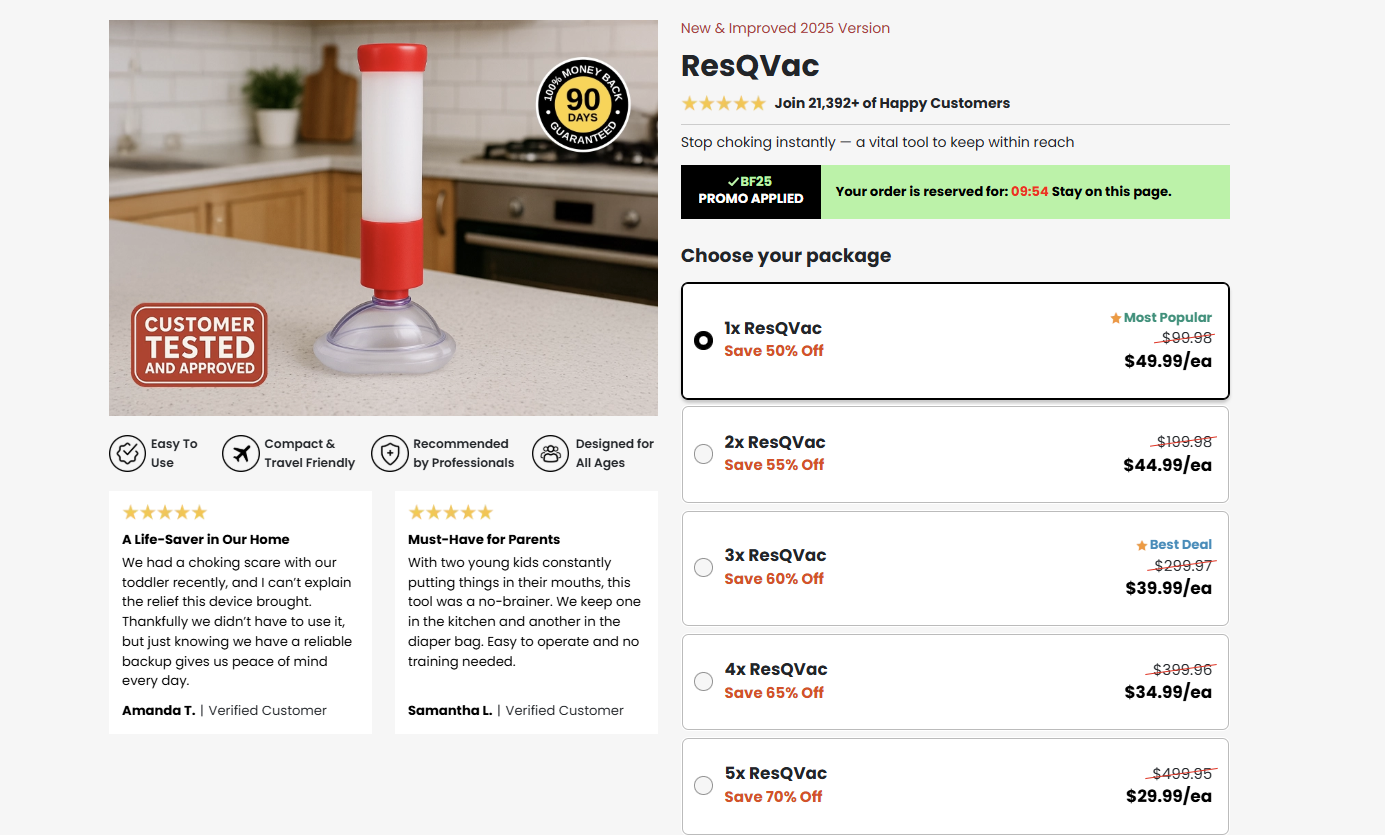
Task: Click the 90 Days Money Back badge
Action: [x=583, y=105]
